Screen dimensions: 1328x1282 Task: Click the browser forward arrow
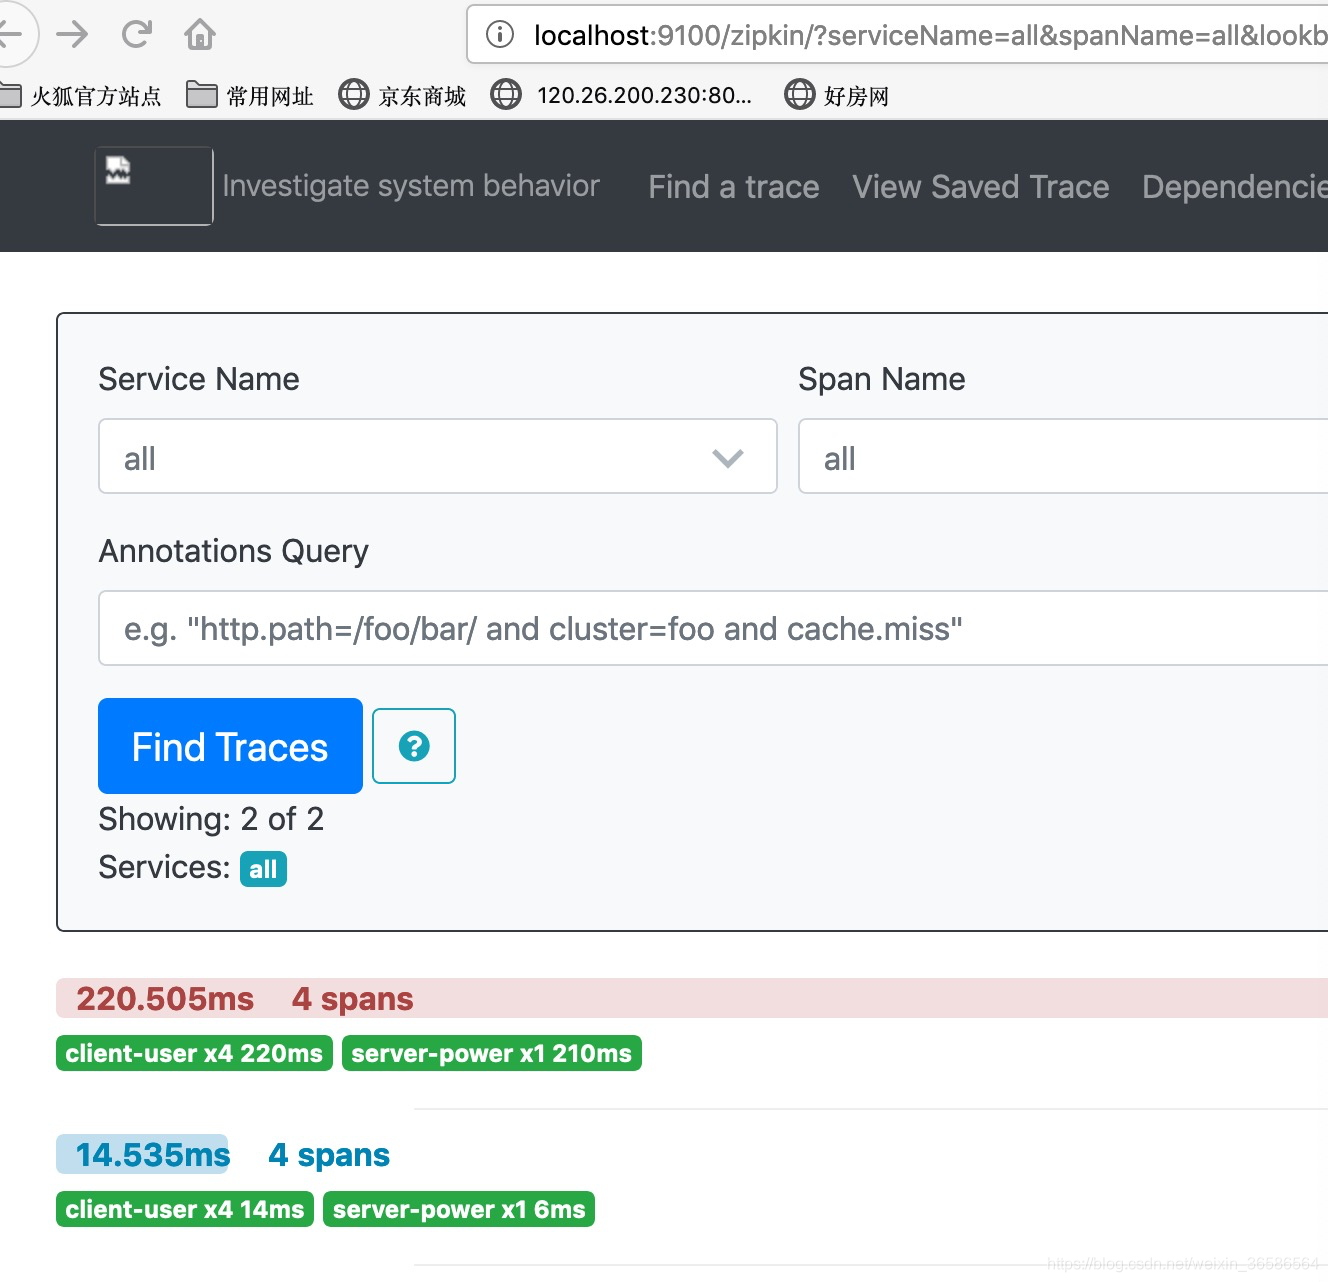72,35
